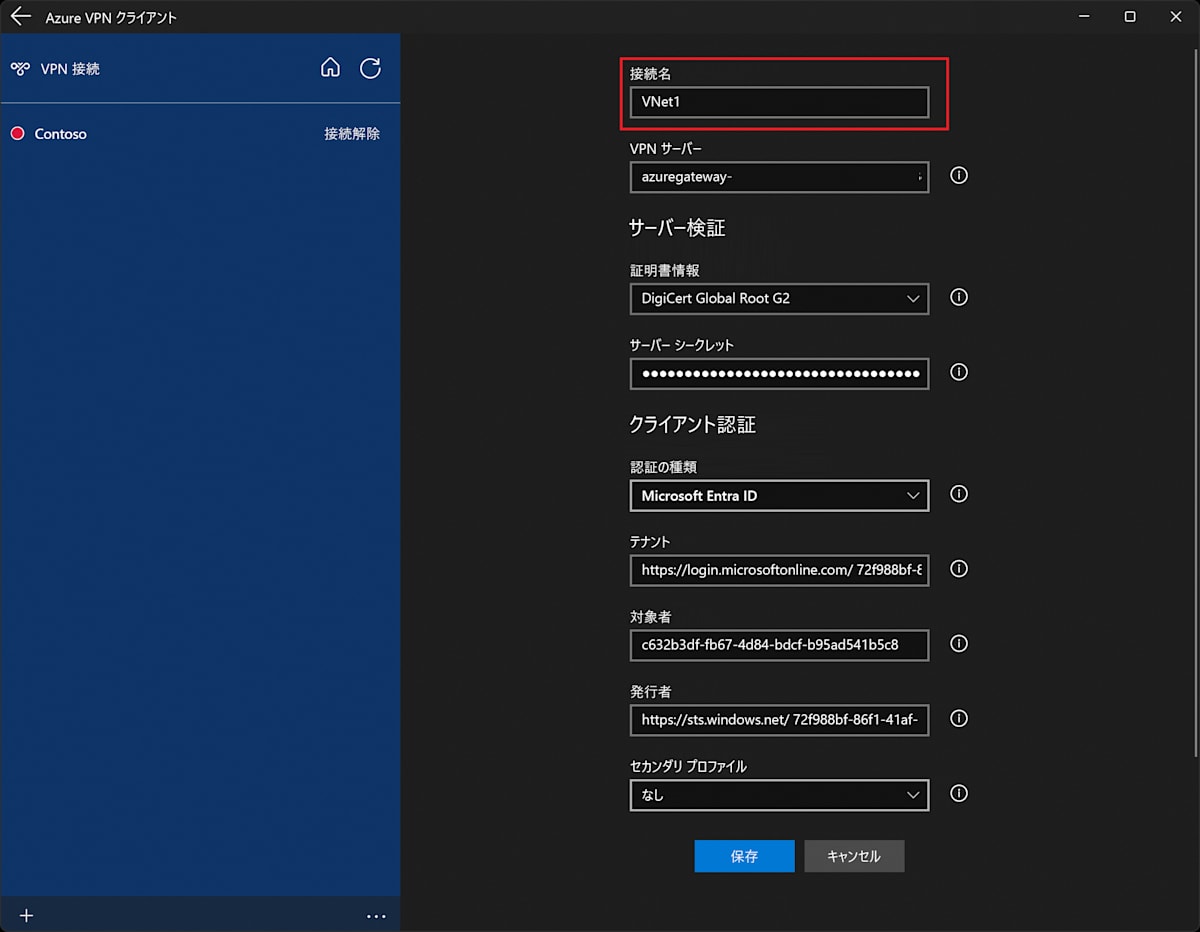1200x932 pixels.
Task: Click the 発行者 sts.windows.net field
Action: point(779,720)
